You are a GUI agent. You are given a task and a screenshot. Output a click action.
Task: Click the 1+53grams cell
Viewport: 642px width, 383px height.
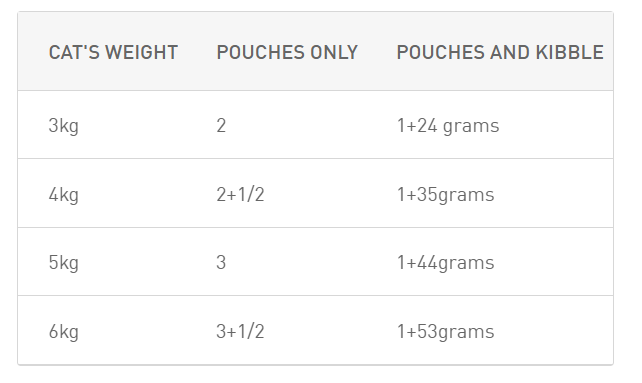[x=445, y=331]
